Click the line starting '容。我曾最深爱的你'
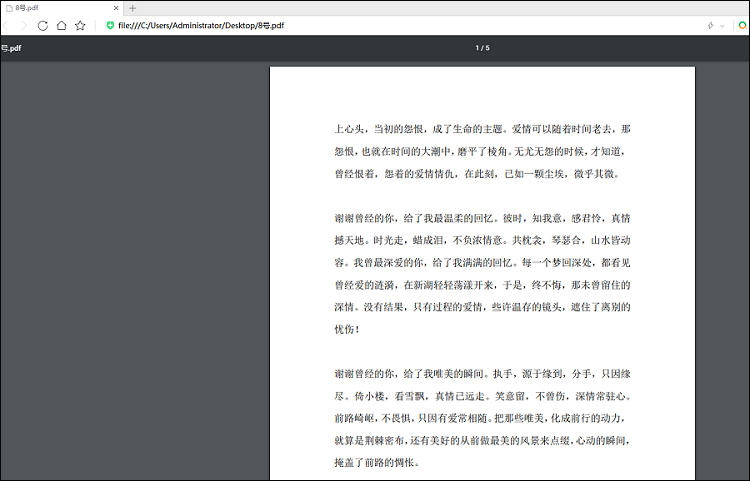The height and width of the screenshot is (481, 750). coord(482,263)
